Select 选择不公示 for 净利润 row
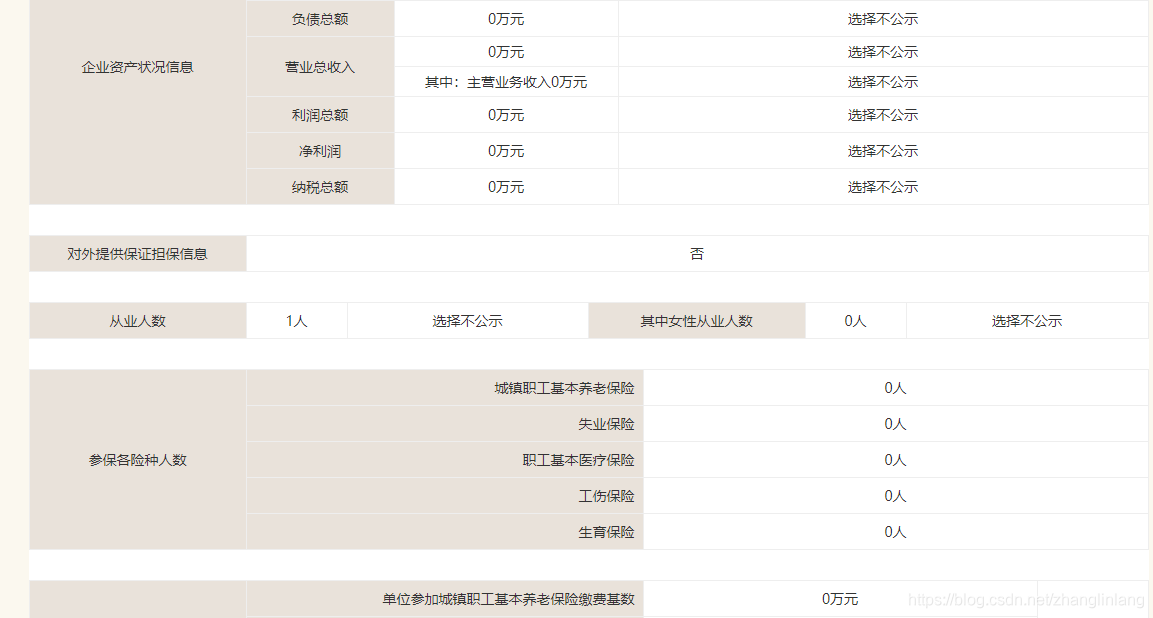Screen dimensions: 1153x618 883,151
